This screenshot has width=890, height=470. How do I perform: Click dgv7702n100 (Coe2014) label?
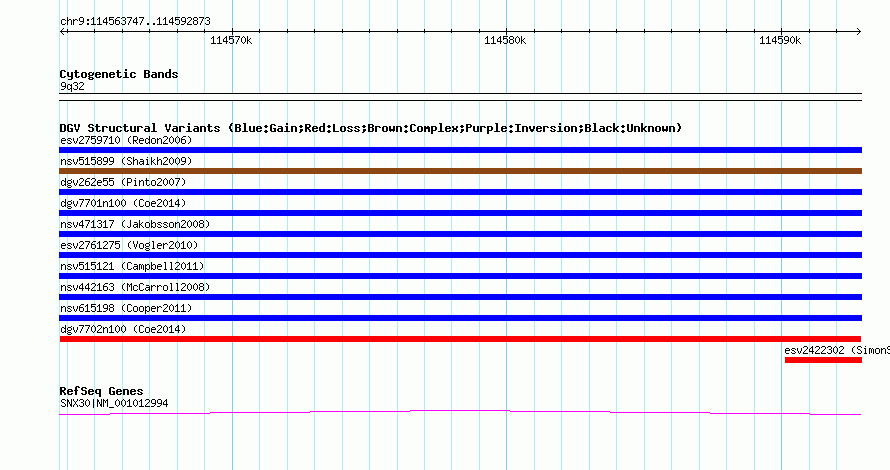pyautogui.click(x=123, y=329)
